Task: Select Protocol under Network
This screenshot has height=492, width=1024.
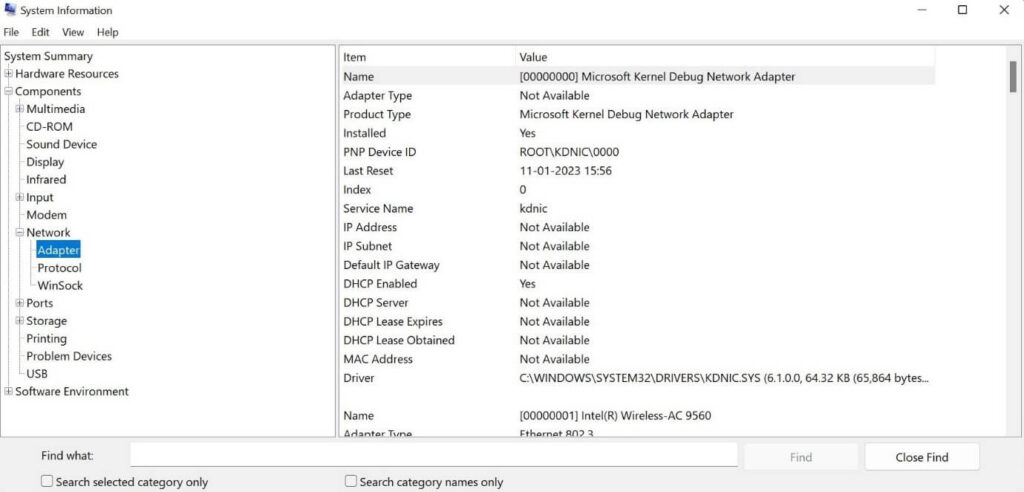Action: pyautogui.click(x=59, y=268)
